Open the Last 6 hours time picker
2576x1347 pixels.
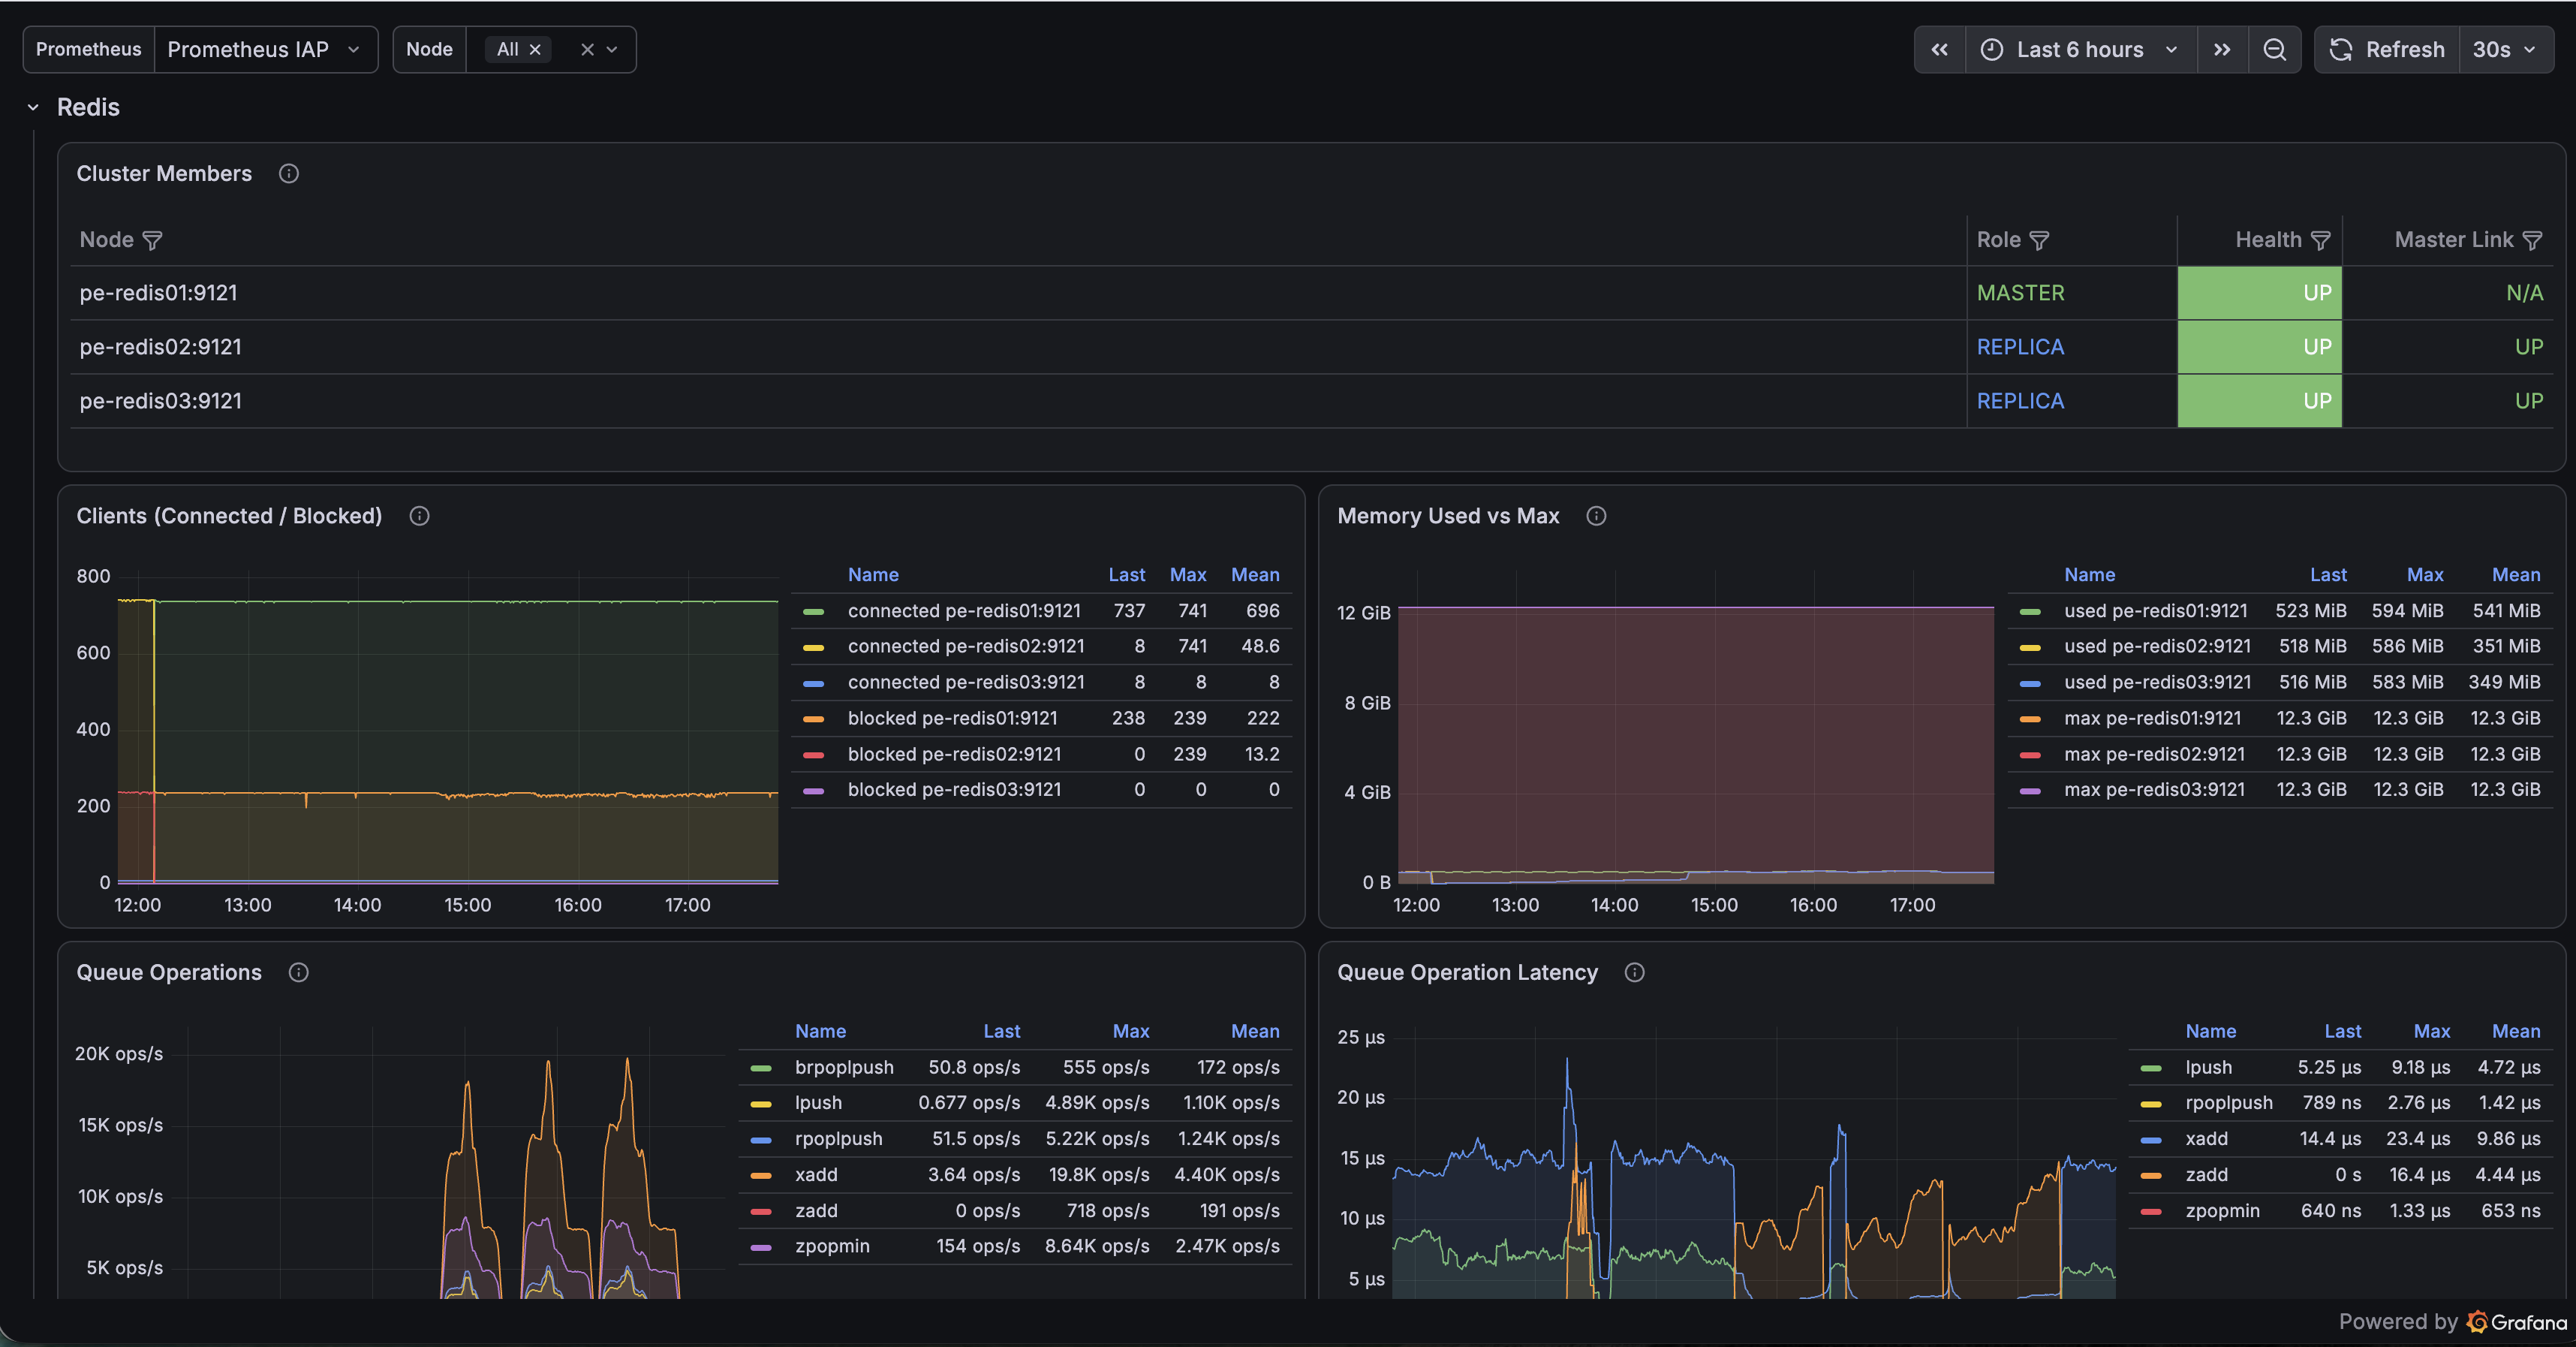point(2080,50)
